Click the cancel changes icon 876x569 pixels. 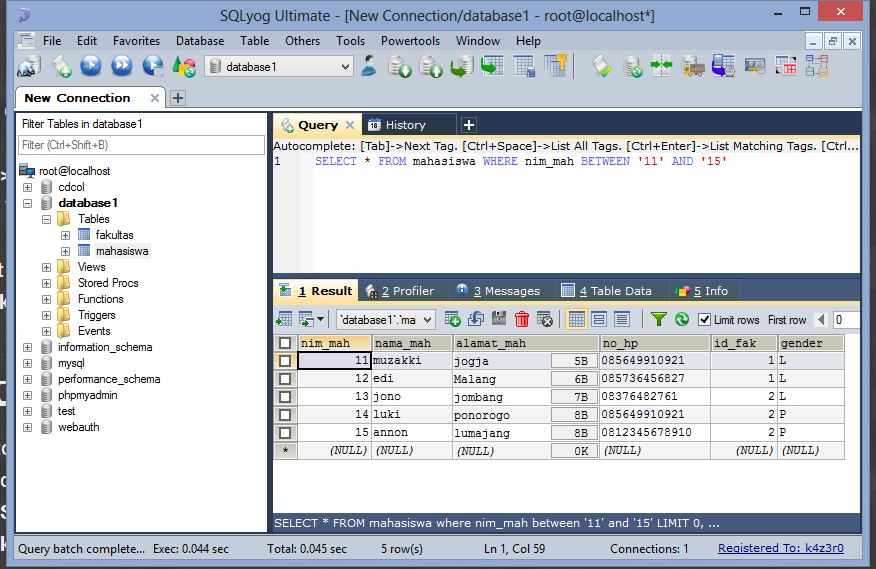[545, 319]
